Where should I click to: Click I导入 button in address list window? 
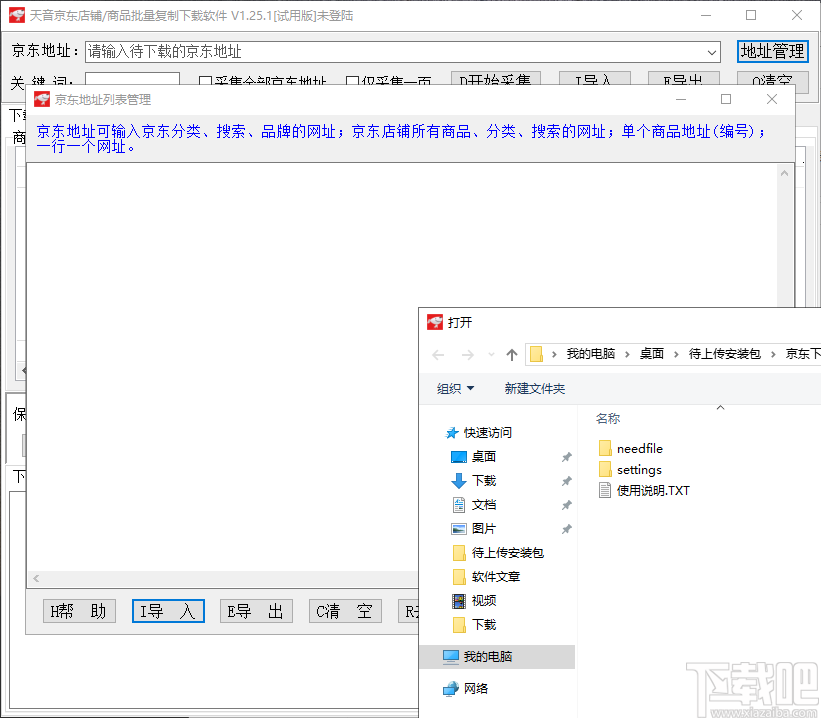[168, 611]
